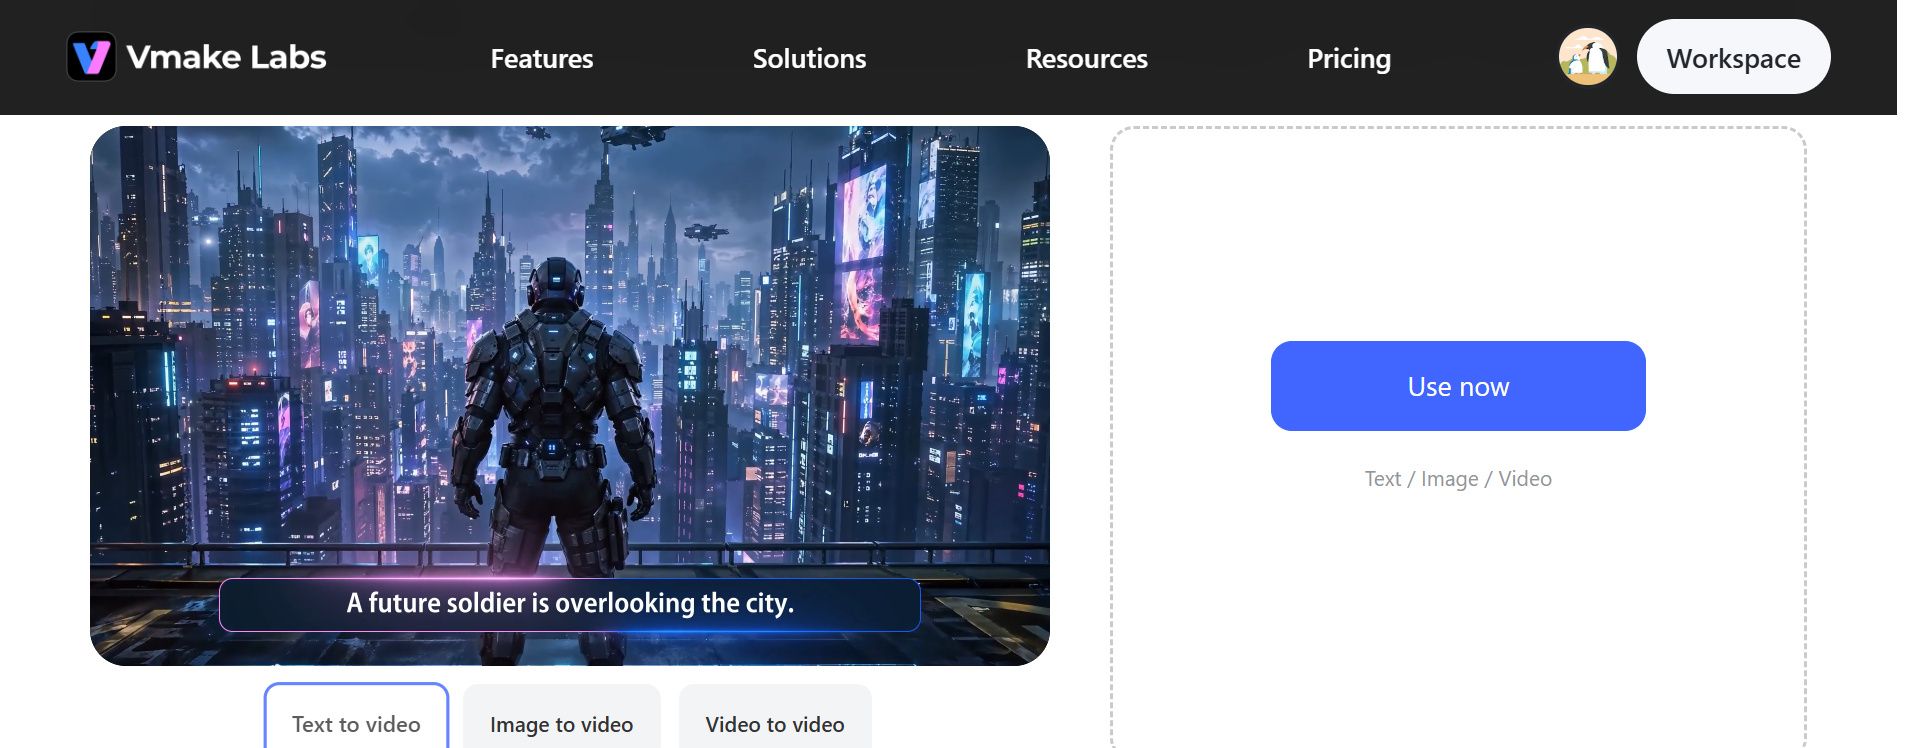
Task: Open the Features menu
Action: pos(542,59)
